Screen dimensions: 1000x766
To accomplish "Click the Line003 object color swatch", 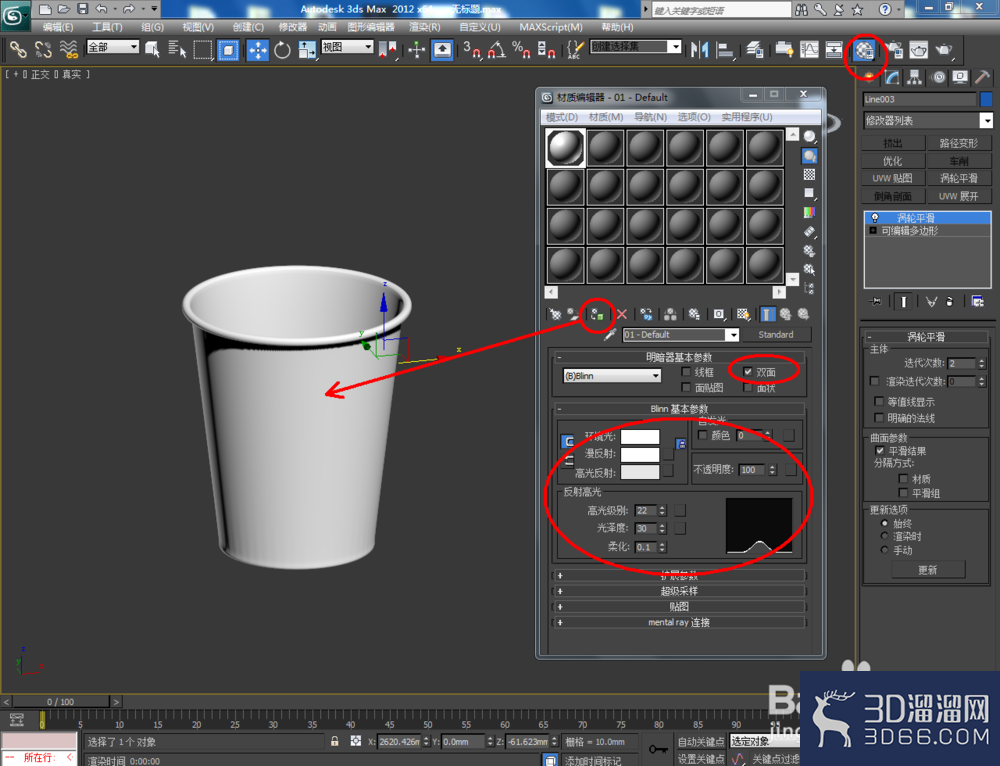I will pyautogui.click(x=986, y=99).
